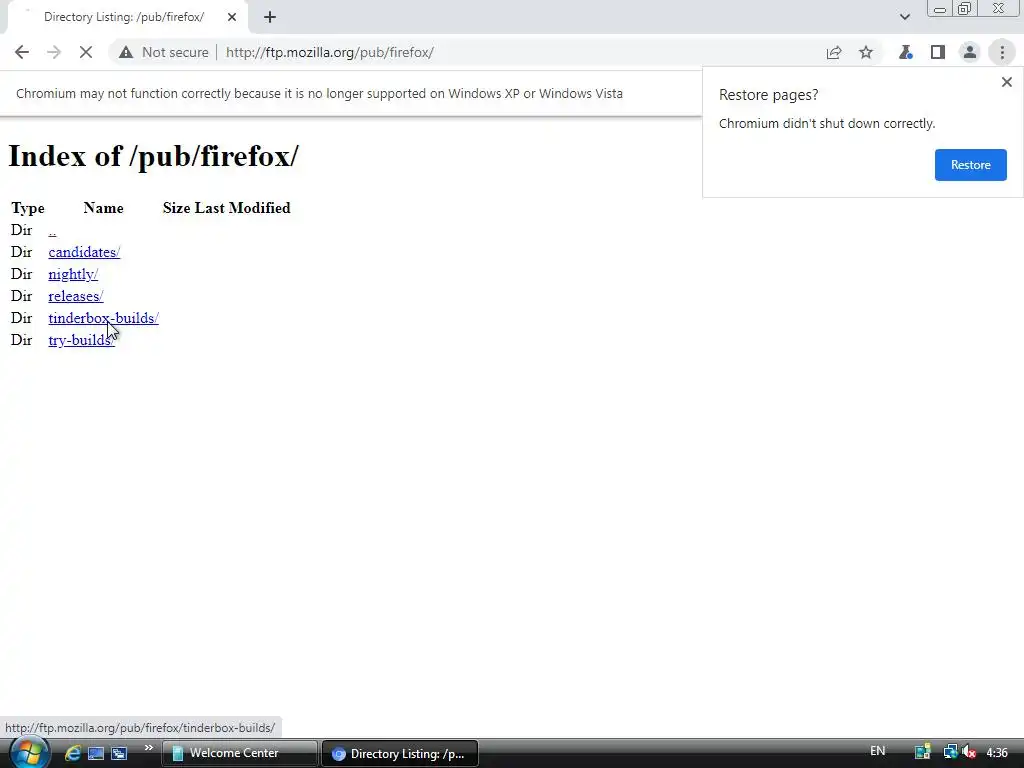
Task: Open the nightly/ directory
Action: (x=73, y=274)
